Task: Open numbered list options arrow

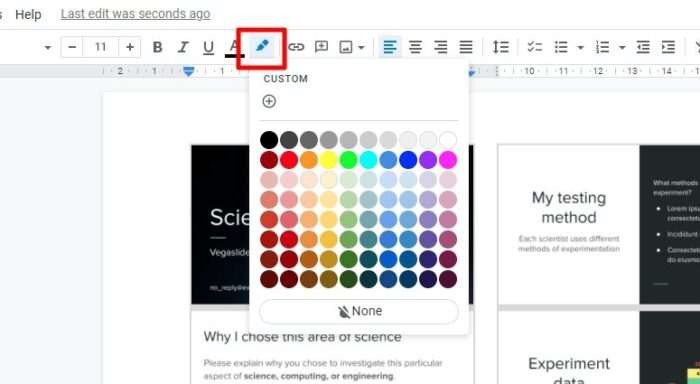Action: click(622, 47)
